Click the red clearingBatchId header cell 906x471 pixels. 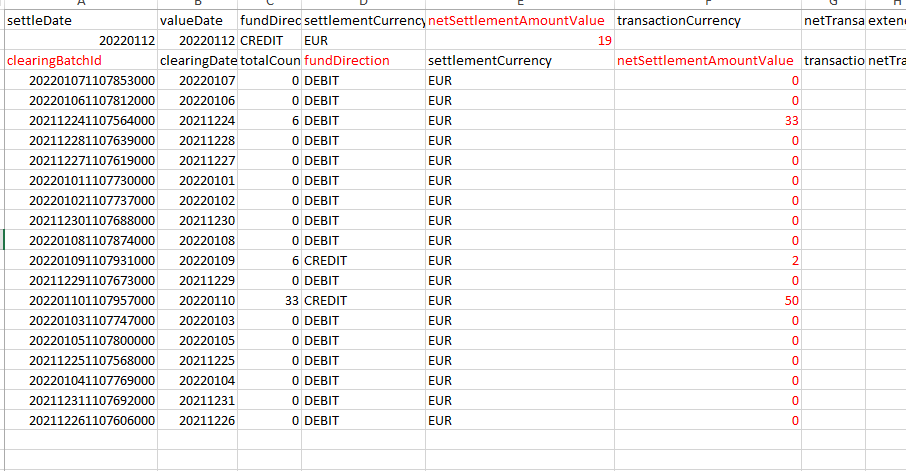tap(80, 61)
